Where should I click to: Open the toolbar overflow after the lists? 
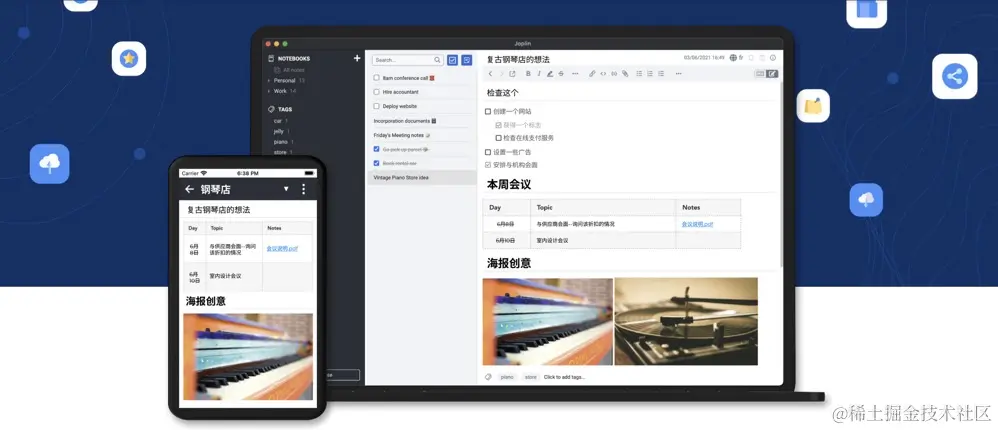678,74
